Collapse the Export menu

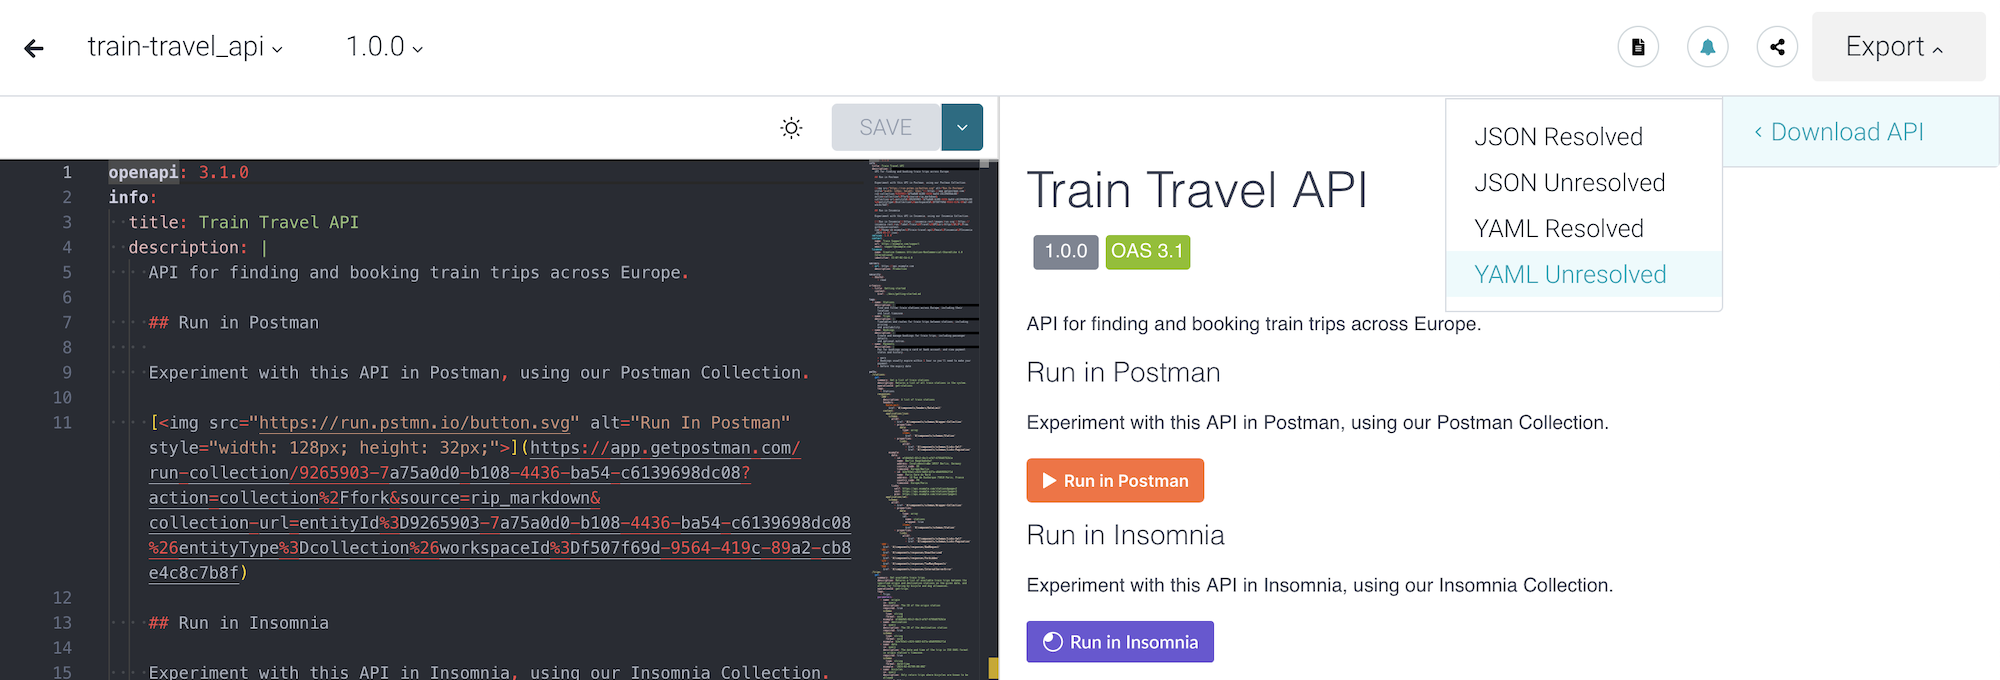[1897, 47]
